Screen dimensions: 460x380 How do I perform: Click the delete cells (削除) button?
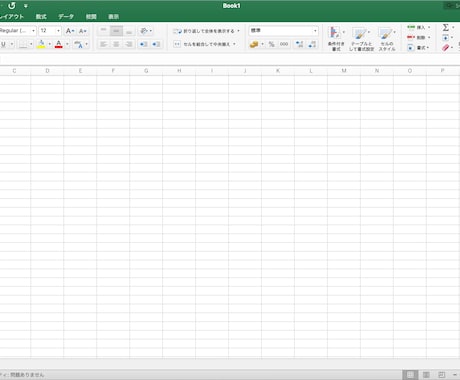tap(419, 37)
